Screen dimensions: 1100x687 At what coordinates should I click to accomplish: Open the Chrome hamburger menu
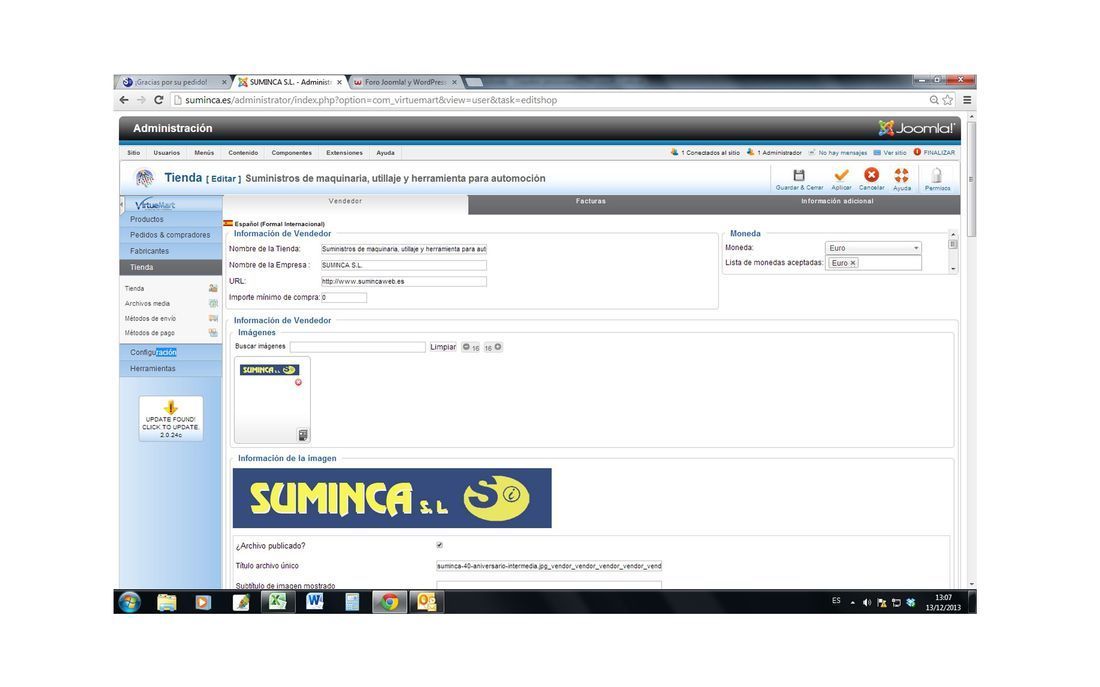tap(967, 100)
